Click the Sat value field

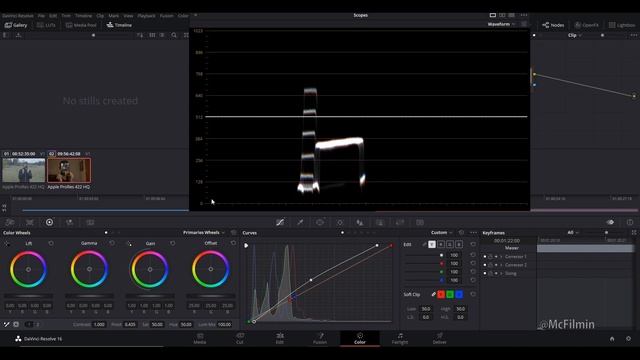click(157, 324)
